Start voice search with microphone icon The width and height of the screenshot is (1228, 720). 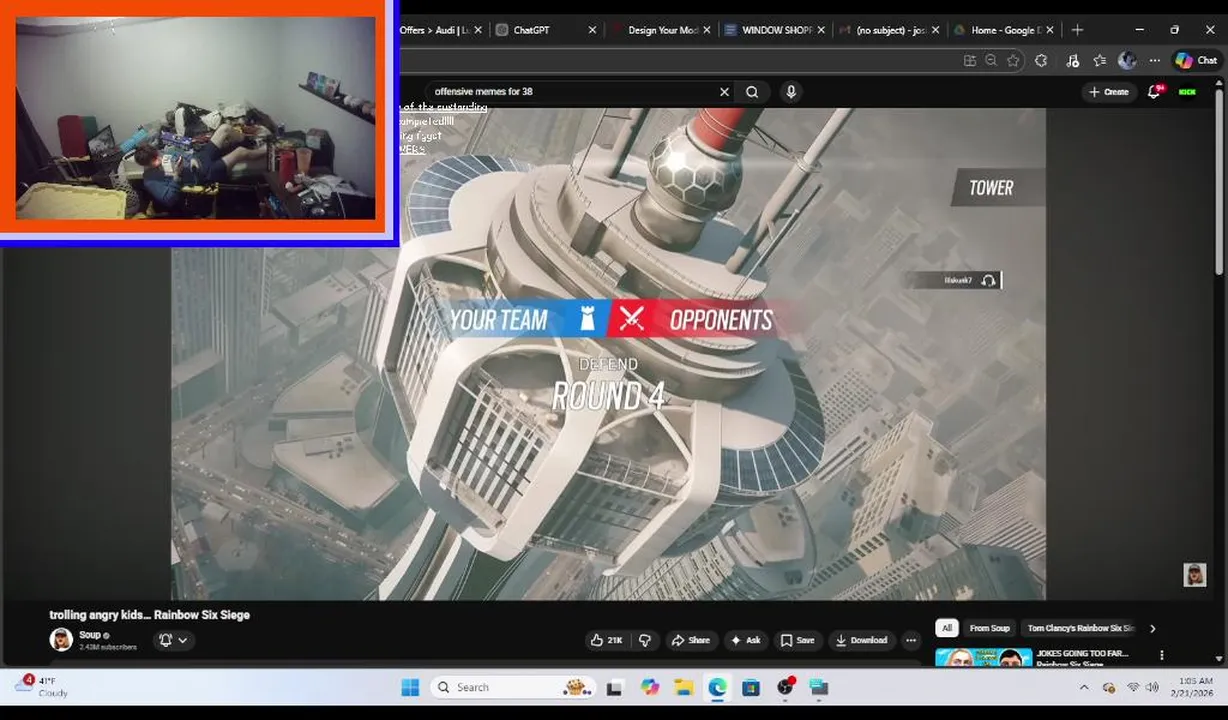click(791, 92)
